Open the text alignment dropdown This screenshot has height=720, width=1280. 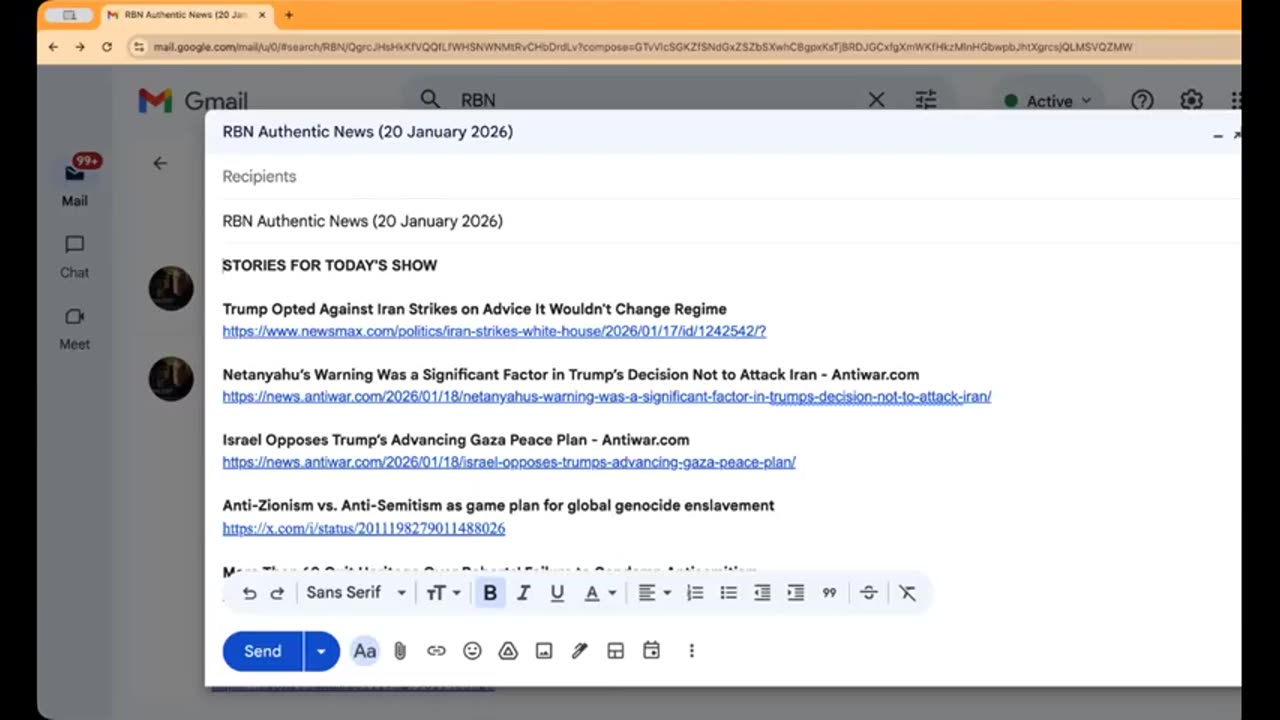click(x=654, y=593)
